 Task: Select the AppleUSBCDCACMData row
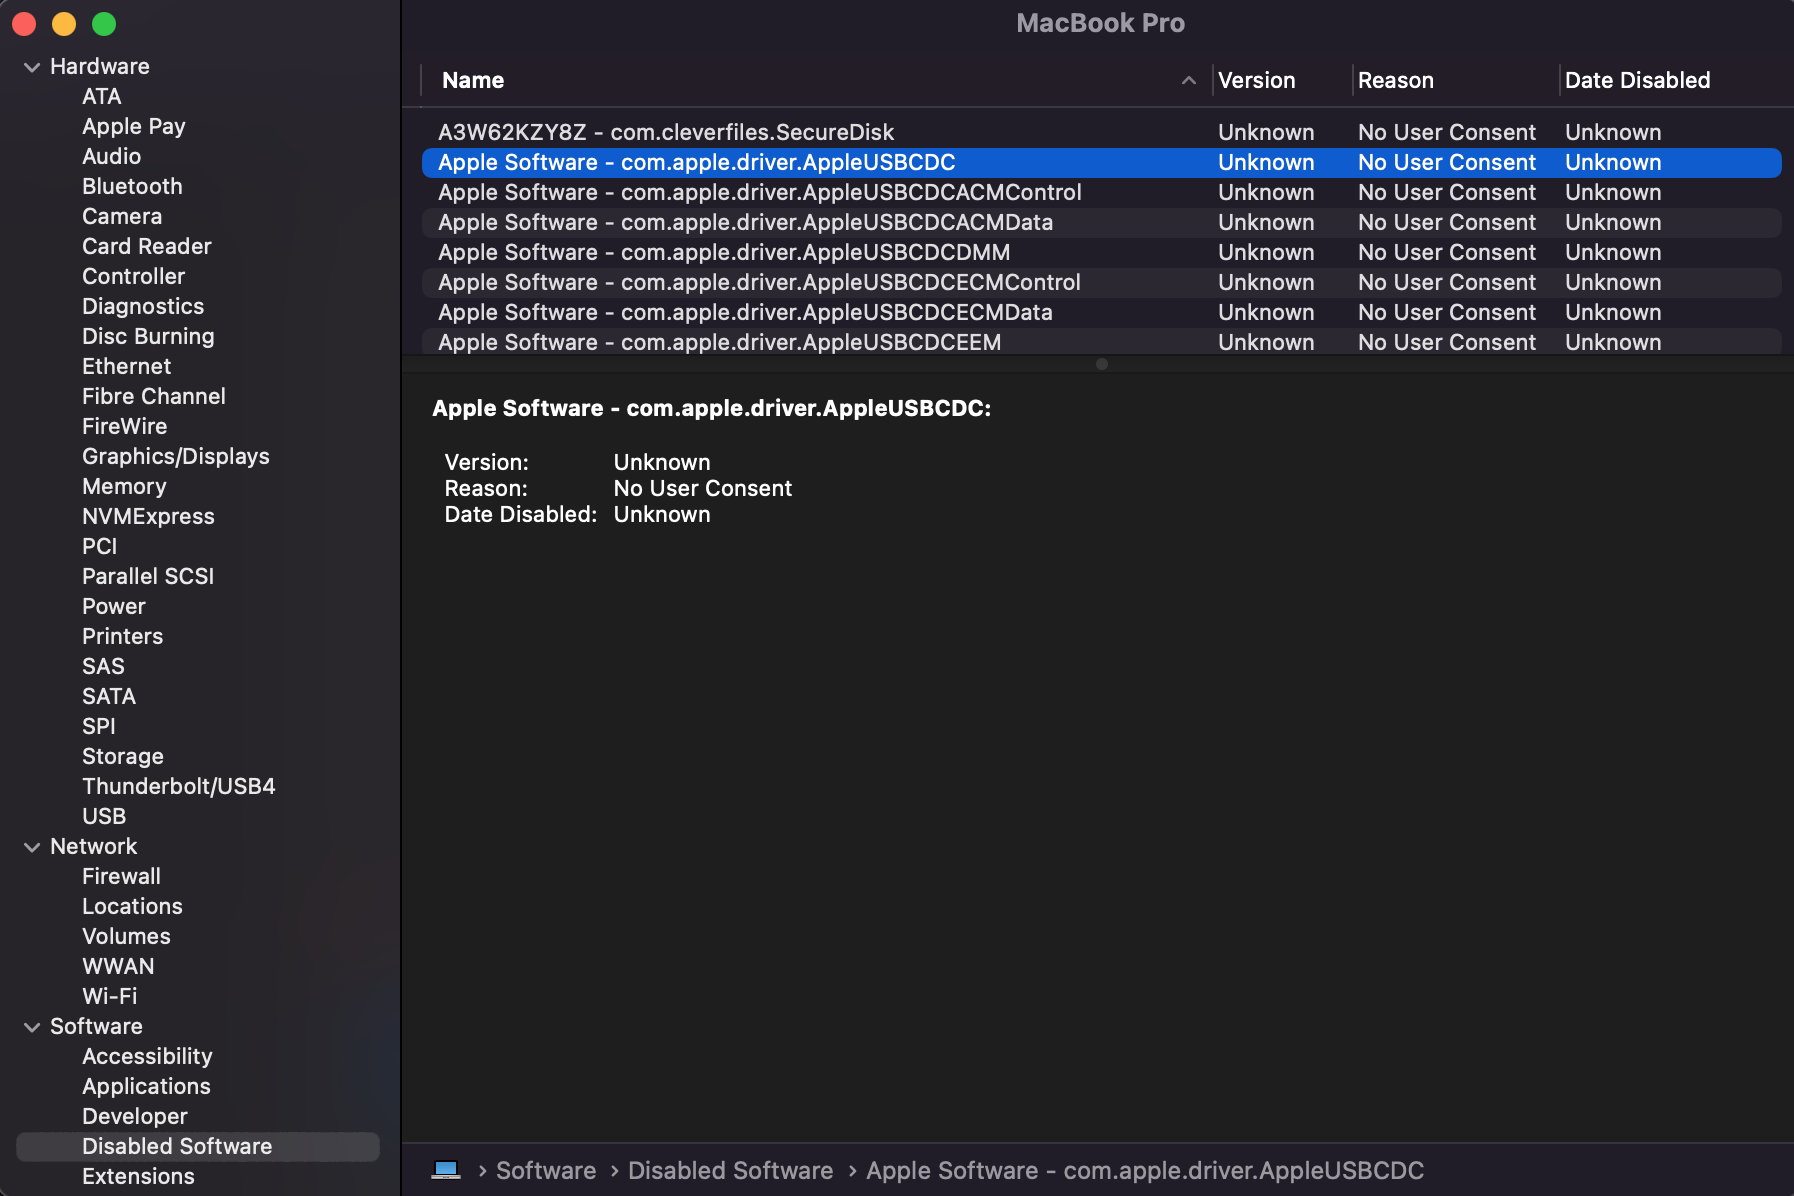pyautogui.click(x=1101, y=223)
